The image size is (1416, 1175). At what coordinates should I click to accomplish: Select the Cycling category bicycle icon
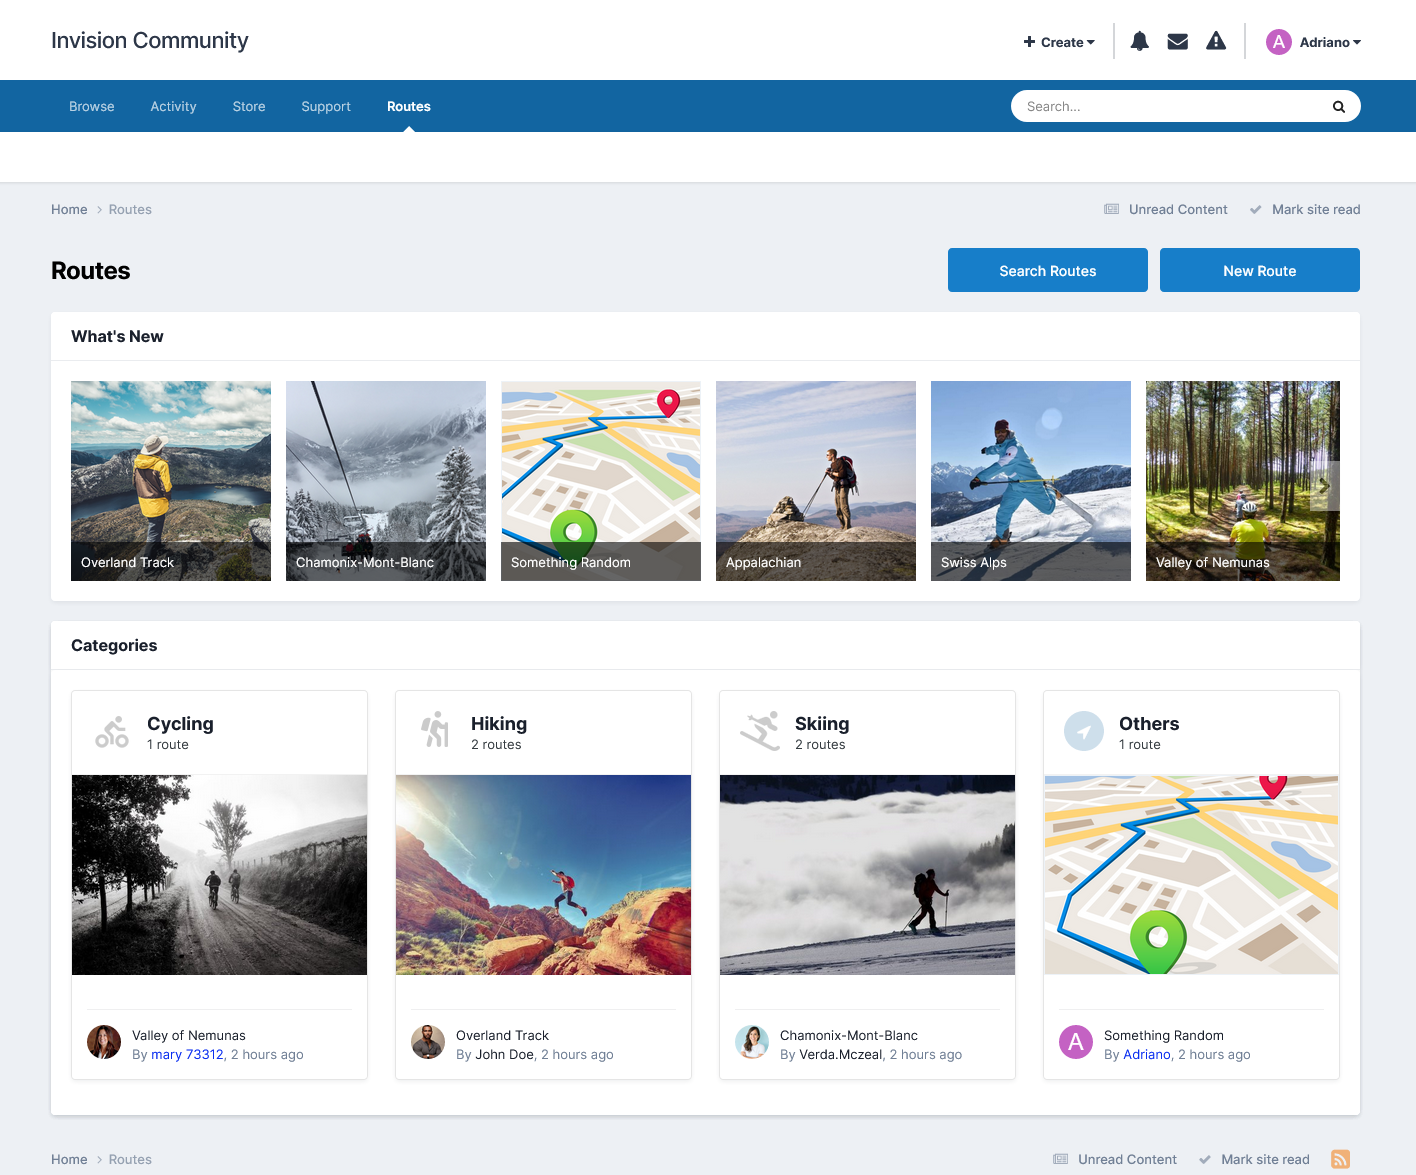tap(111, 731)
